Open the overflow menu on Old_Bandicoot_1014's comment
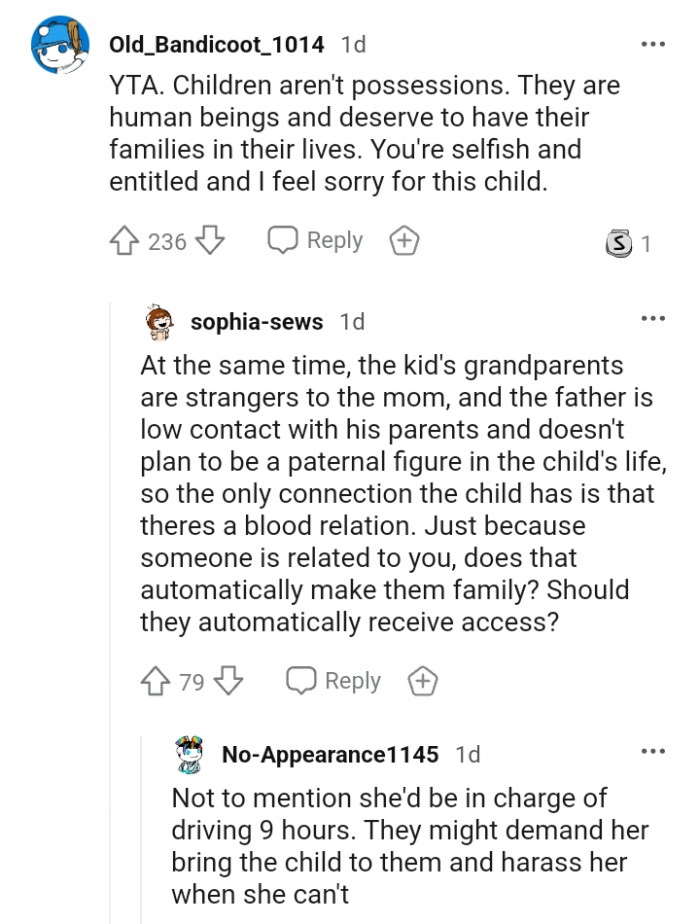700x924 pixels. pos(653,44)
